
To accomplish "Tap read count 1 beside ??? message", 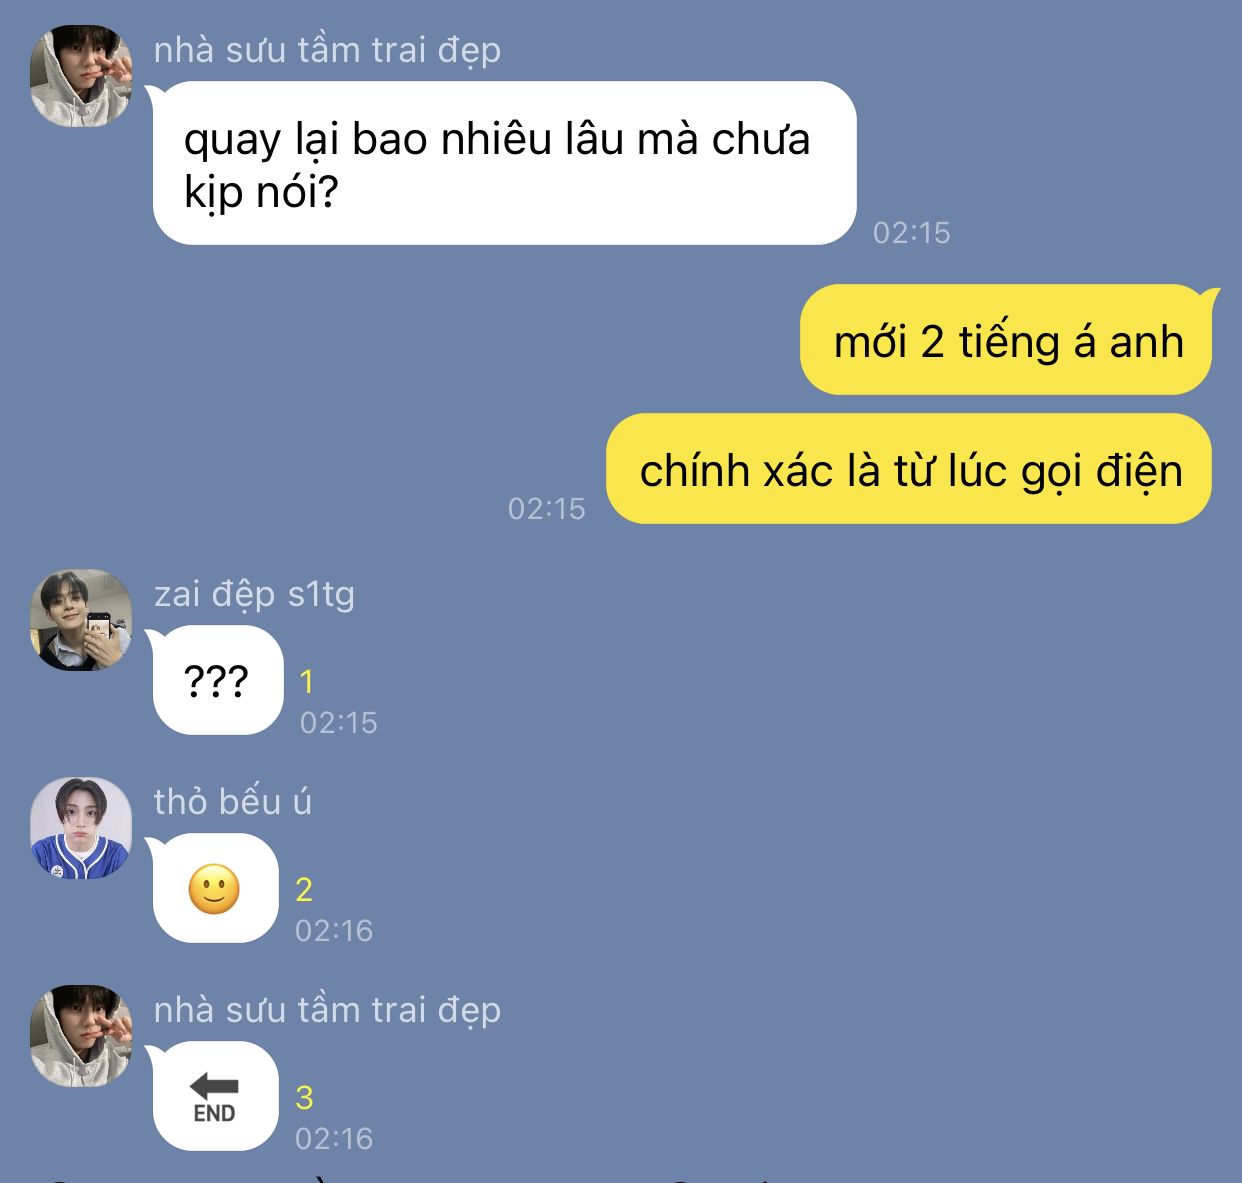I will click(x=307, y=682).
